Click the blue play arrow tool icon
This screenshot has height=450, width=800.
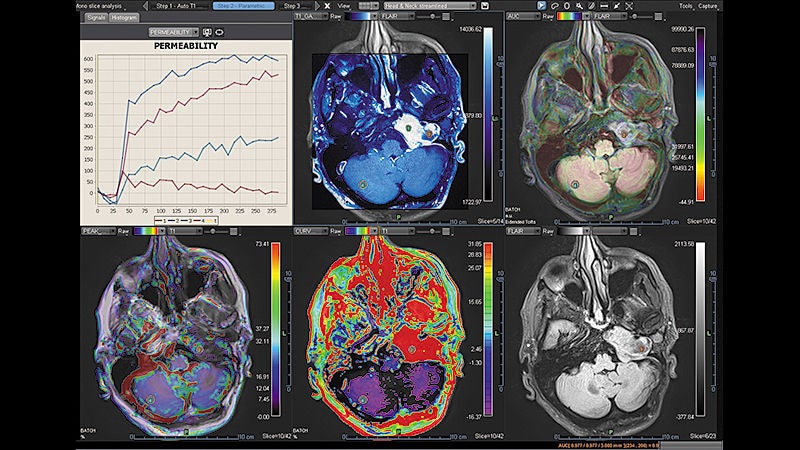click(541, 6)
